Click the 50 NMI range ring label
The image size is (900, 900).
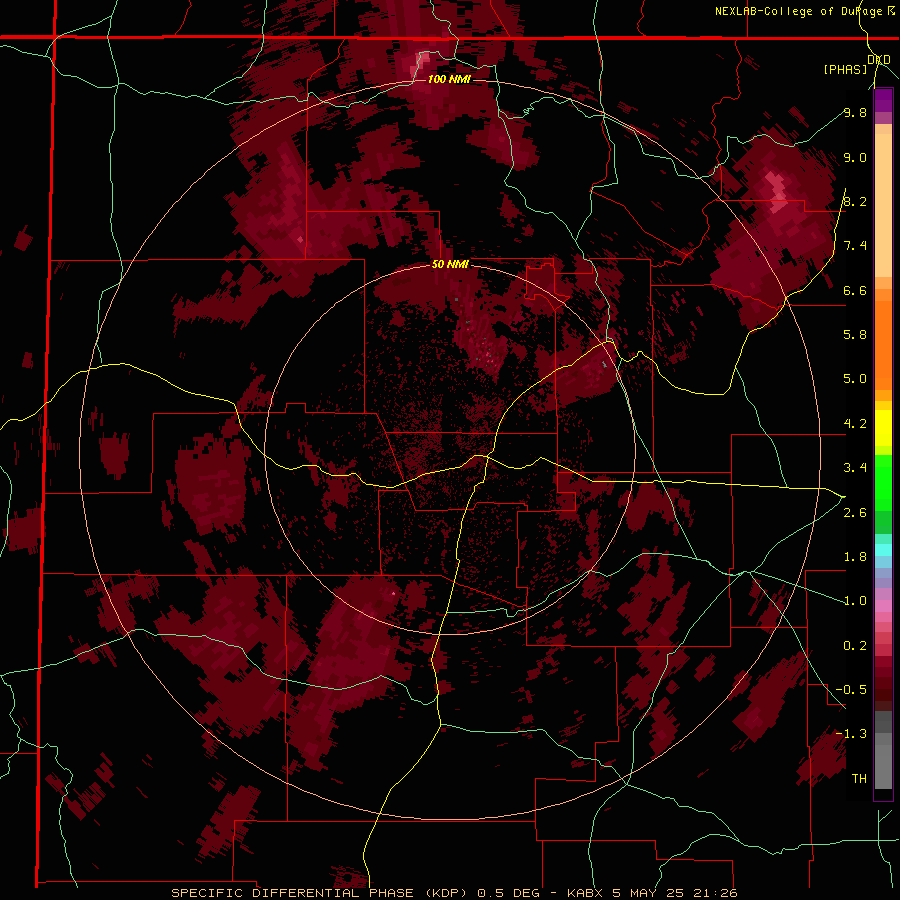click(x=450, y=264)
